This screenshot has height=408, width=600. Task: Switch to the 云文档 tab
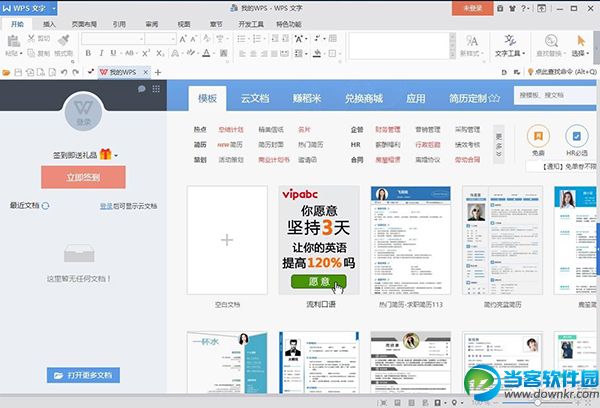(x=255, y=98)
